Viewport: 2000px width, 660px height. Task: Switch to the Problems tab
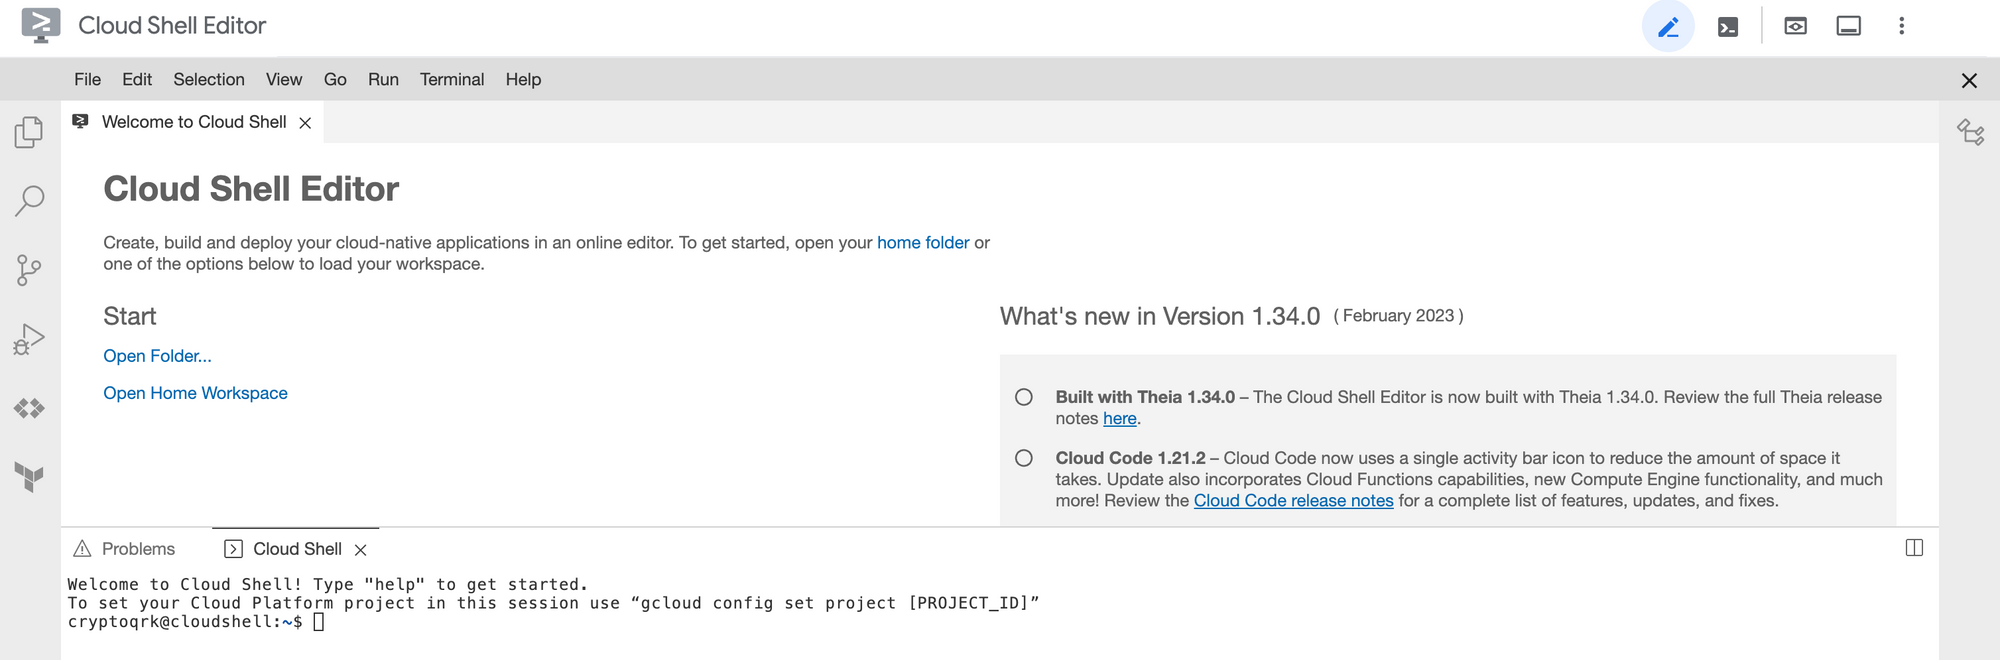(x=137, y=548)
